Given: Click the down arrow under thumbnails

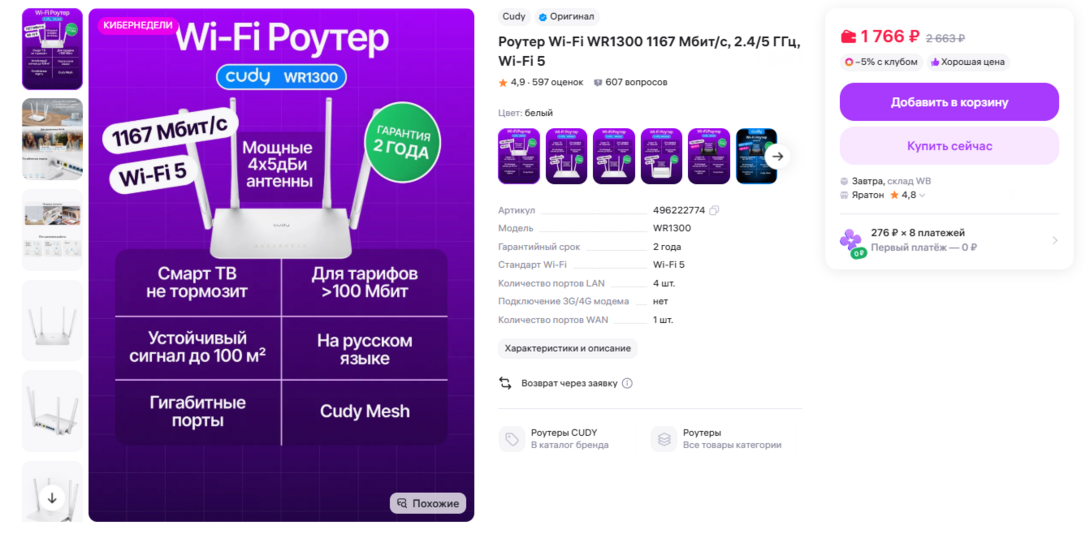Looking at the screenshot, I should click(x=51, y=497).
